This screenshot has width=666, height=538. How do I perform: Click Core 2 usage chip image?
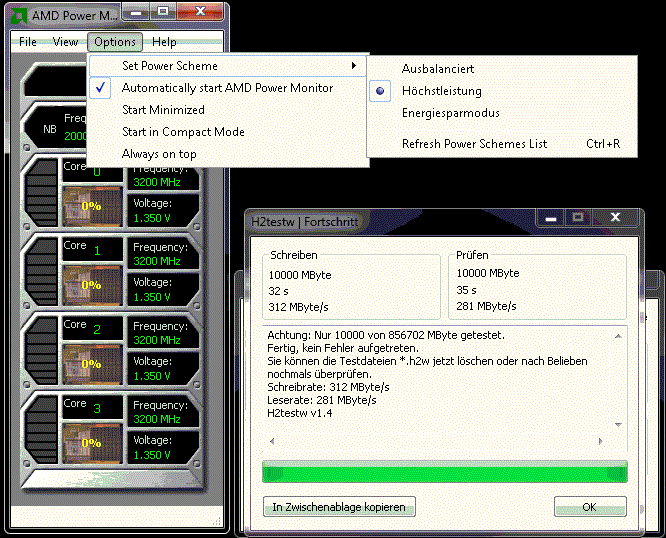point(92,364)
